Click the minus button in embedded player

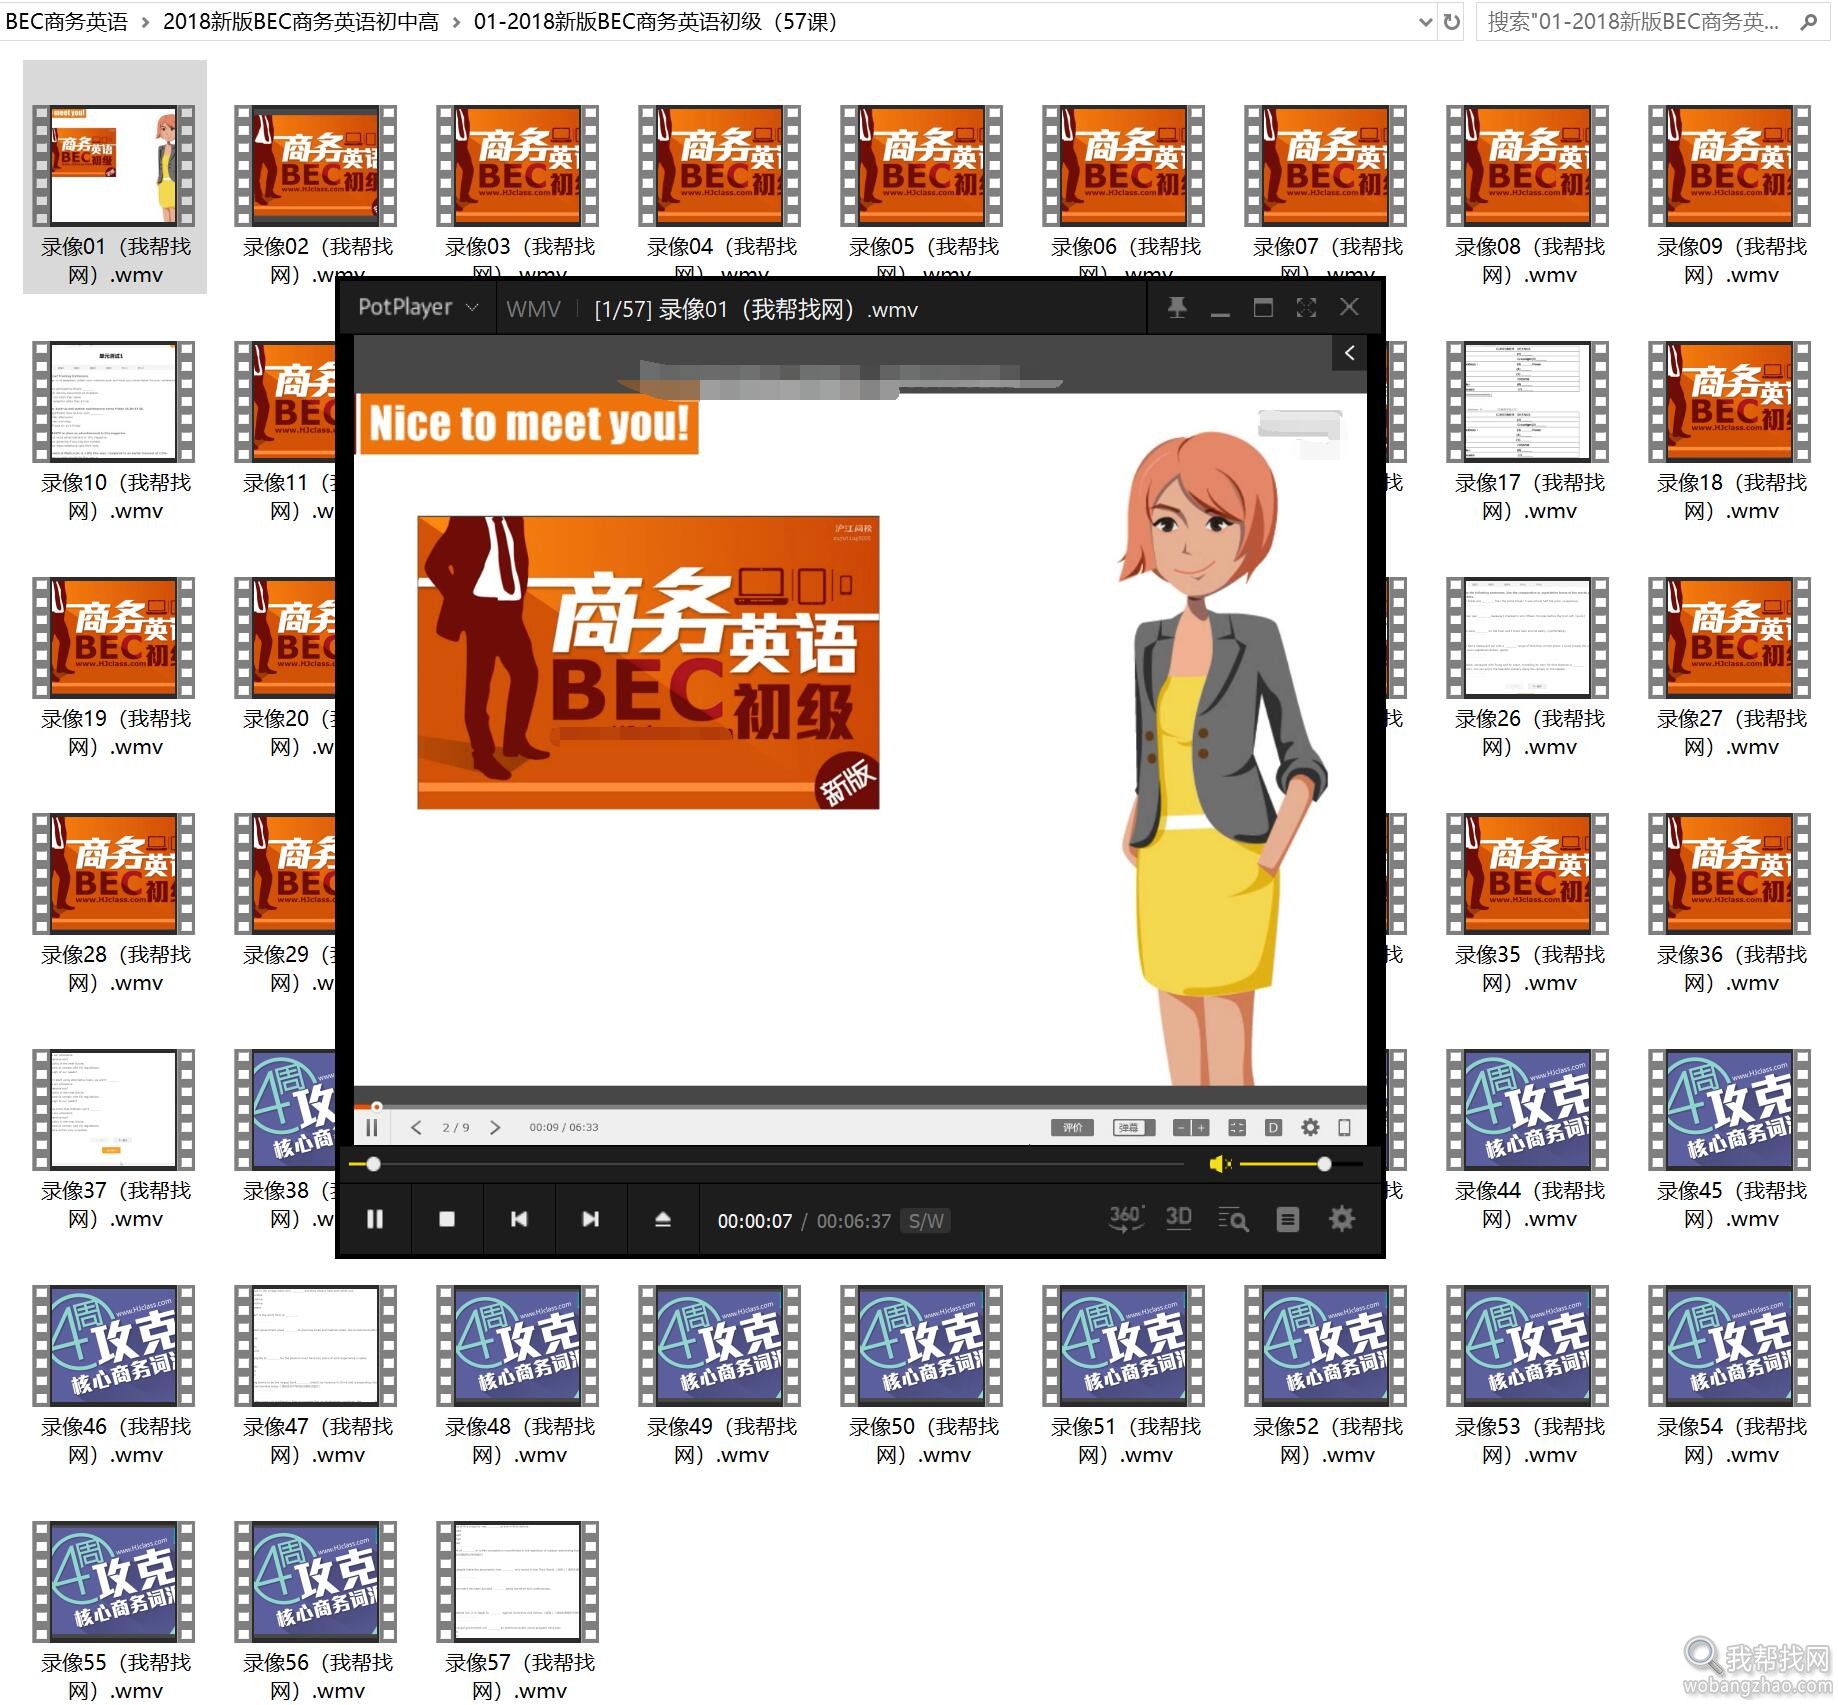click(x=1181, y=1127)
